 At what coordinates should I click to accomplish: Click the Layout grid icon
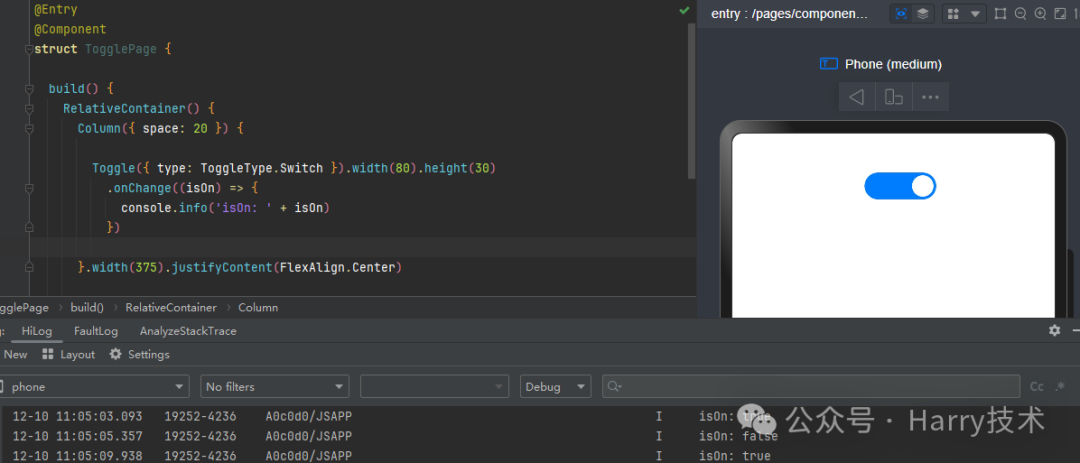pyautogui.click(x=48, y=354)
